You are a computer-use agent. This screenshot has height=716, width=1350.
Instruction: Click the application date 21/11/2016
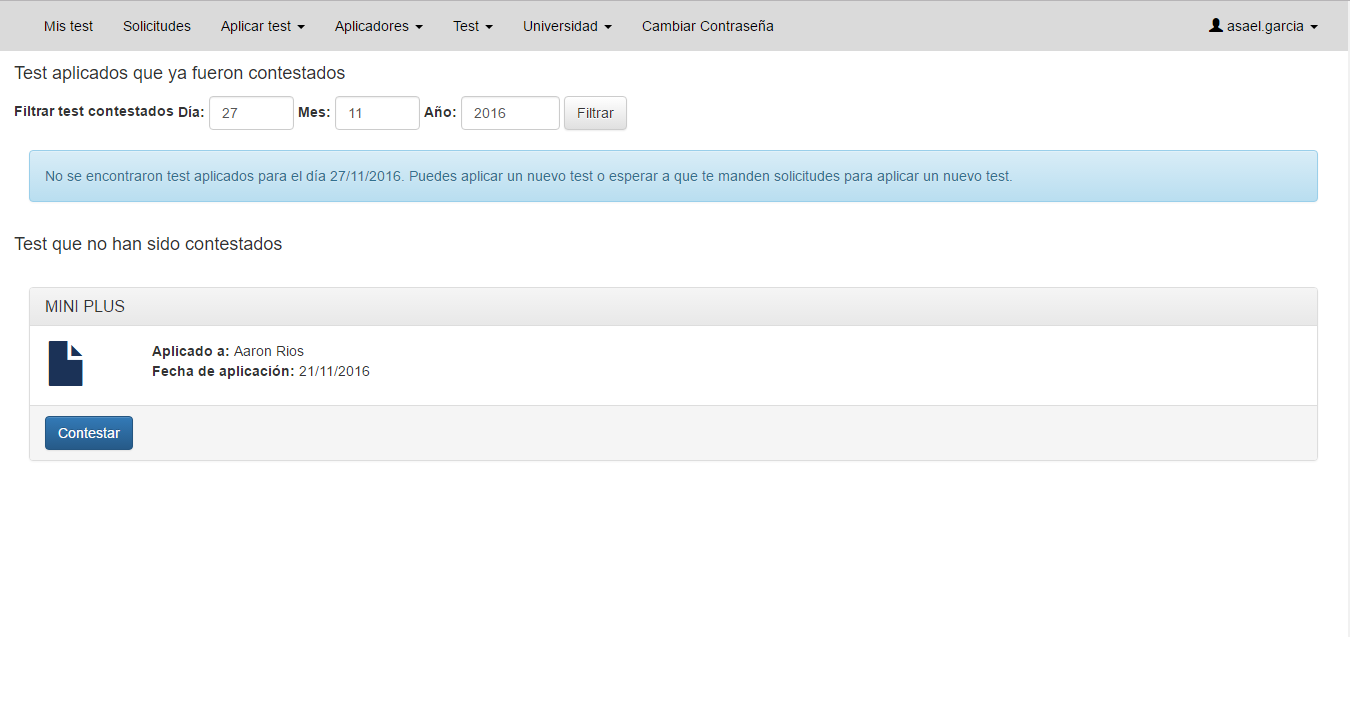pyautogui.click(x=334, y=371)
